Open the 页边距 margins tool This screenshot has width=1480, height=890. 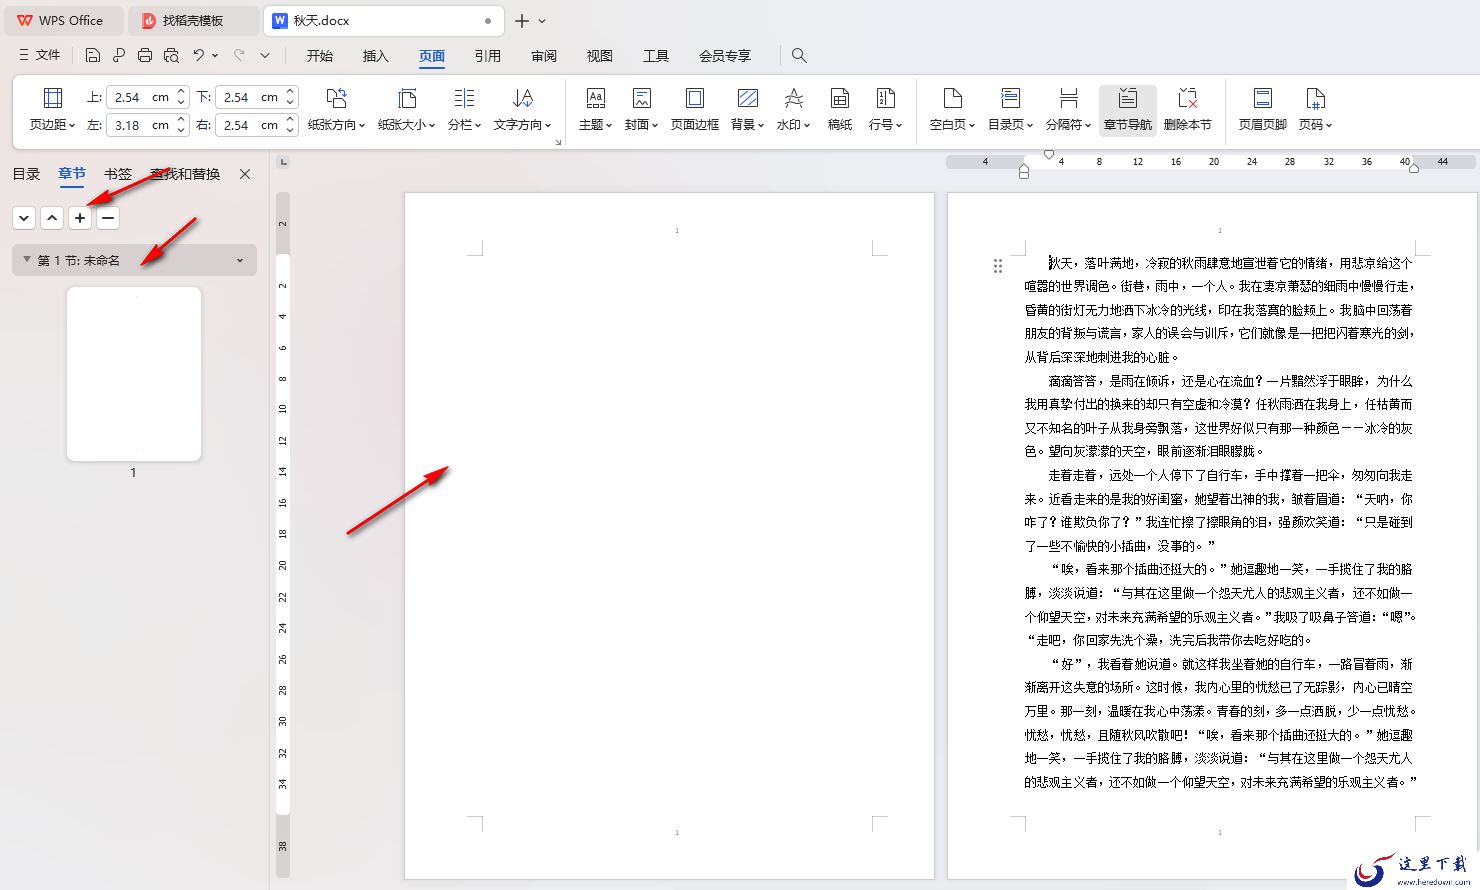point(52,109)
